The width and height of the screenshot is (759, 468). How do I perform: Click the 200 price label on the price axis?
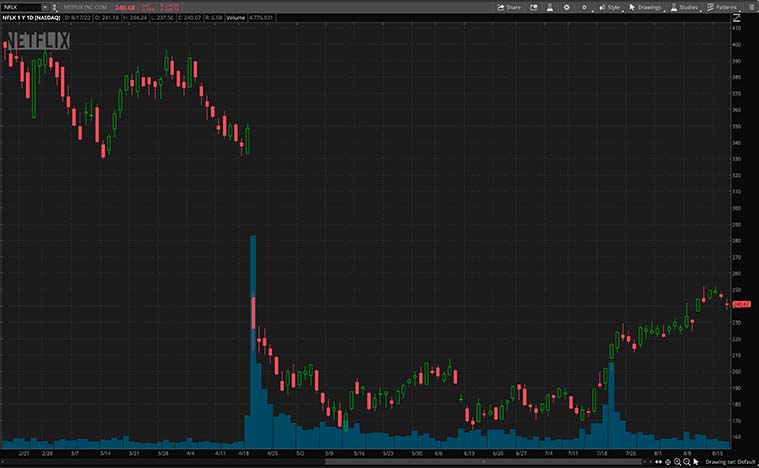(736, 372)
